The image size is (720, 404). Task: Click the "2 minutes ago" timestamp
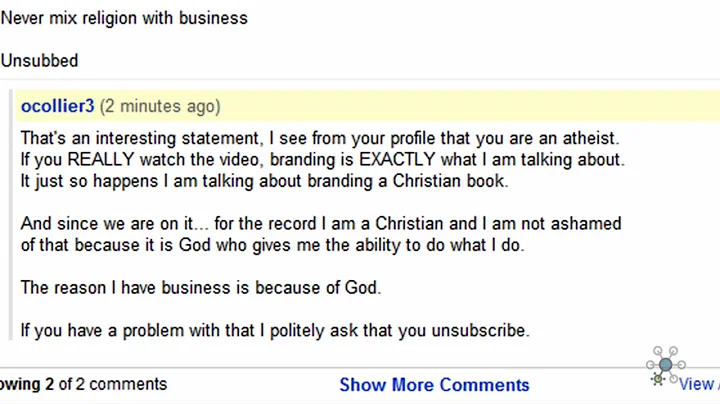coord(160,107)
